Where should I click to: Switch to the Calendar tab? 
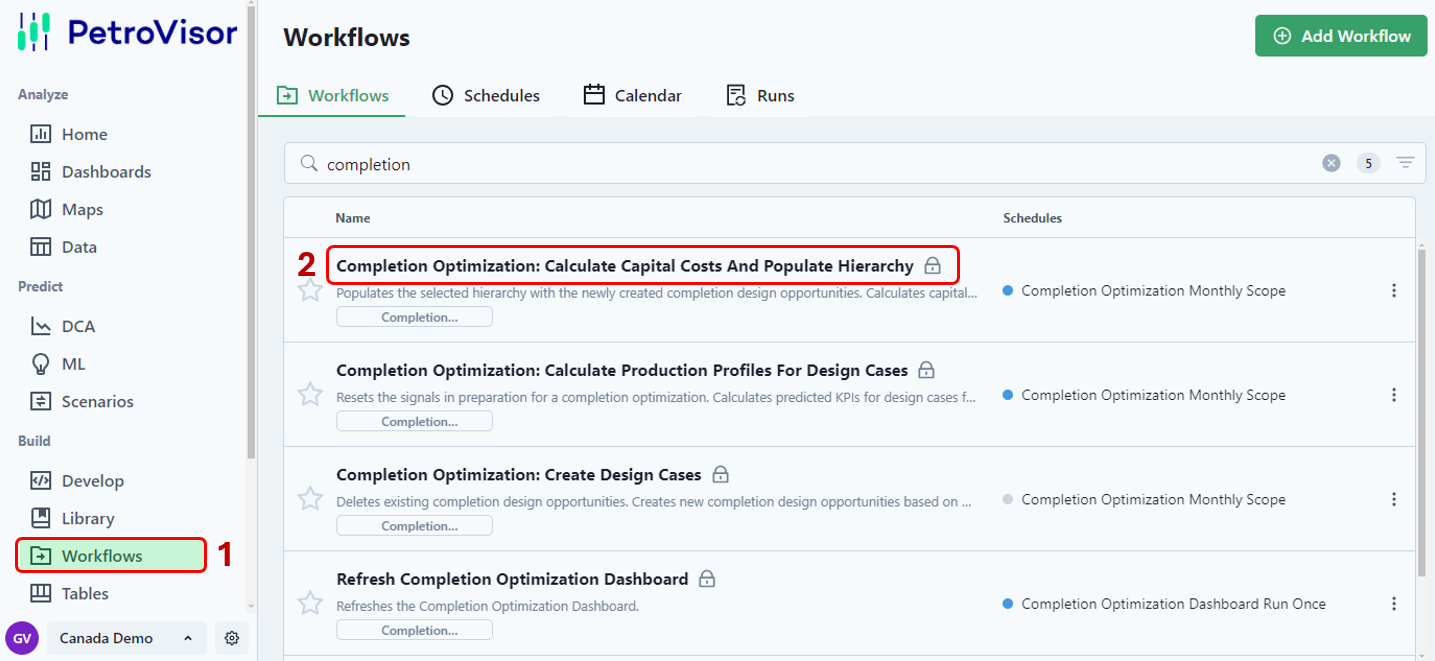pos(633,96)
